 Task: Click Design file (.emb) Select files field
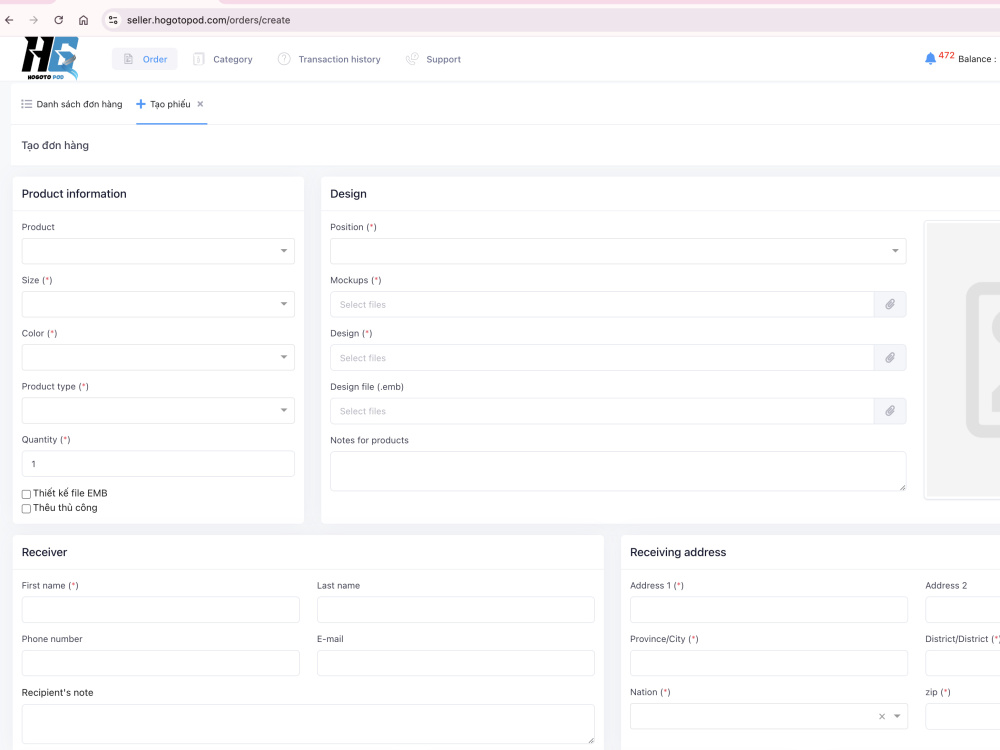click(602, 411)
